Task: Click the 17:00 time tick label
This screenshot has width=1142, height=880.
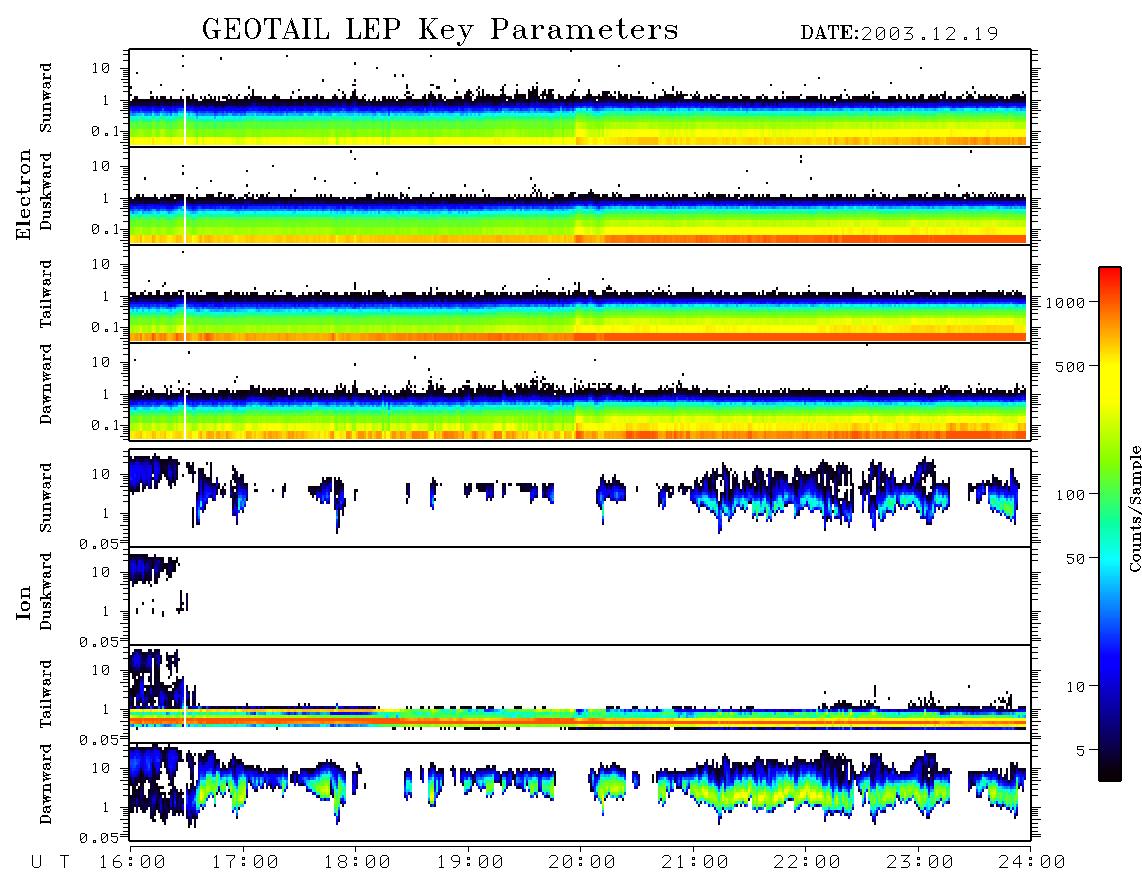Action: pyautogui.click(x=245, y=863)
